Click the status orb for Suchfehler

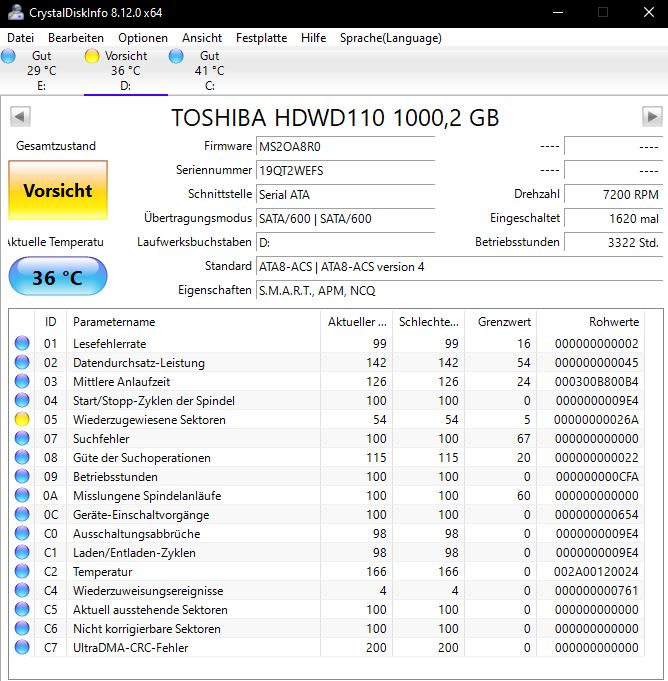(x=22, y=438)
